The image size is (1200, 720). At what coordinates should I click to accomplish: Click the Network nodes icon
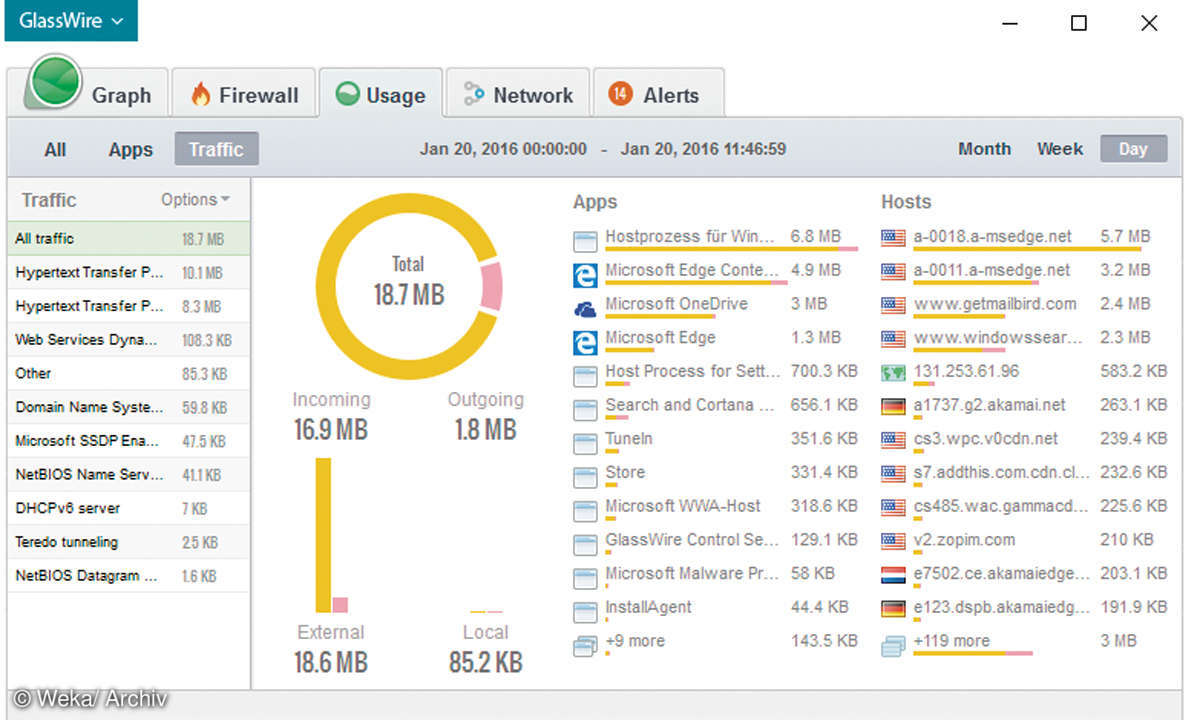tap(474, 95)
